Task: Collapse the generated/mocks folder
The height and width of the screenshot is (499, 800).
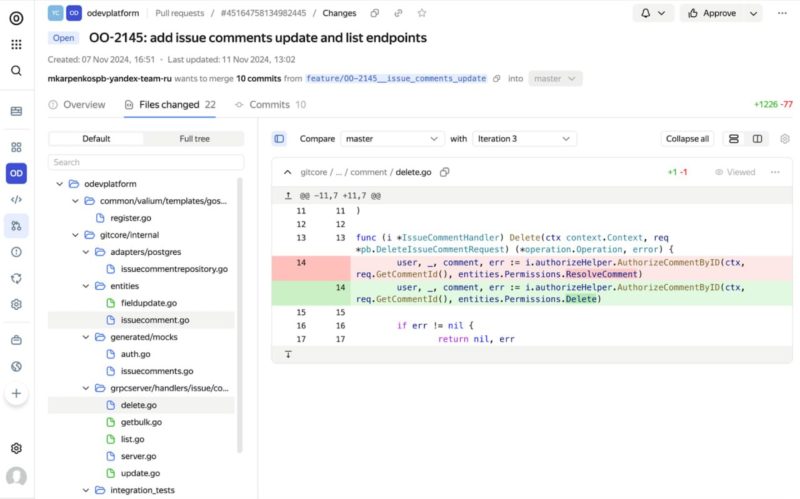Action: point(86,337)
